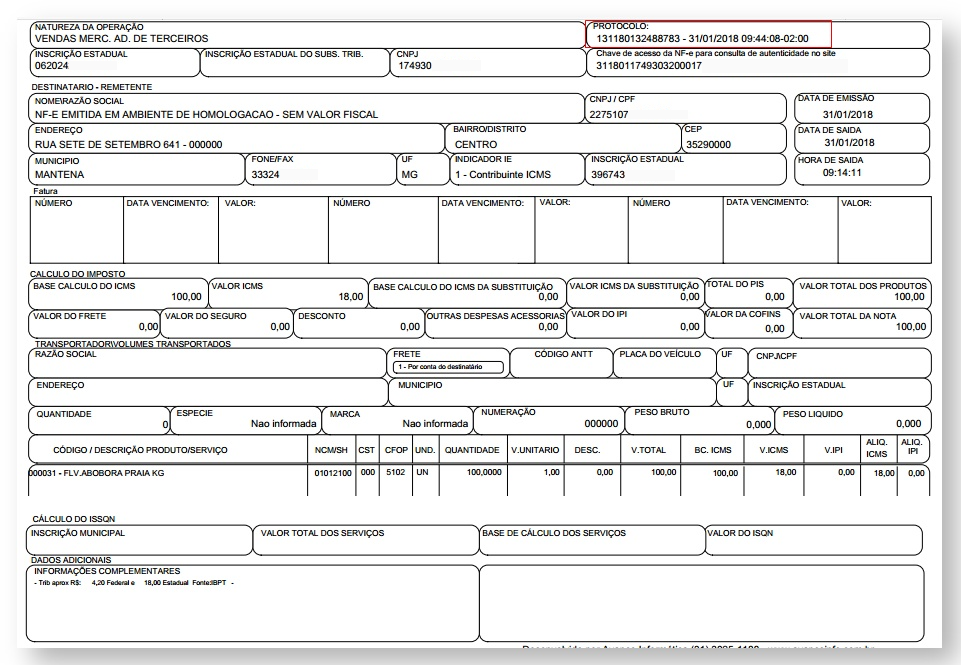Viewport: 961px width, 665px height.
Task: Click 'NF-E EMITIDA EM AMBIENTE DE HOMOLOGACAO' recipient name
Action: (x=207, y=115)
